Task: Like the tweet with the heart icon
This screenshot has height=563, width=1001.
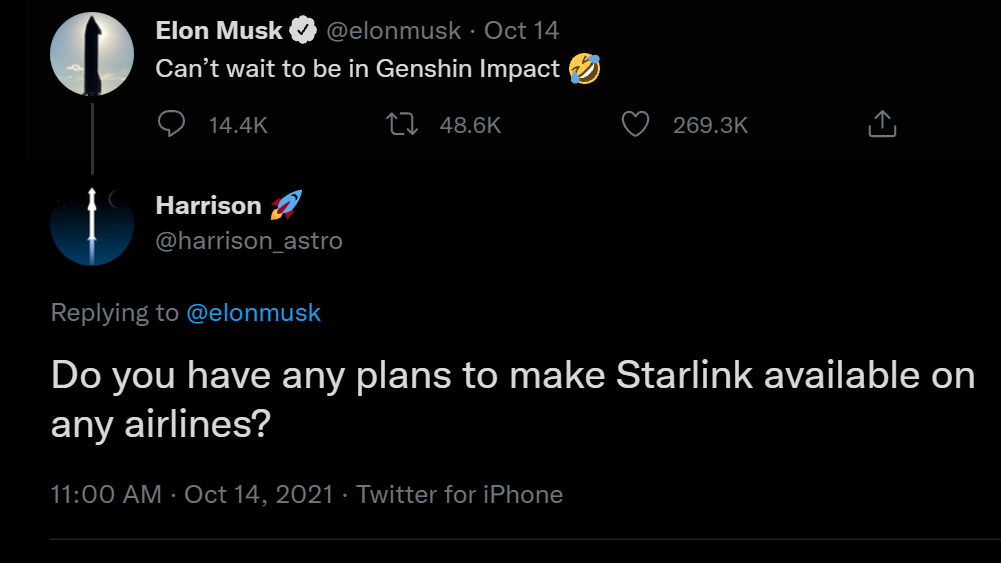Action: pyautogui.click(x=636, y=124)
